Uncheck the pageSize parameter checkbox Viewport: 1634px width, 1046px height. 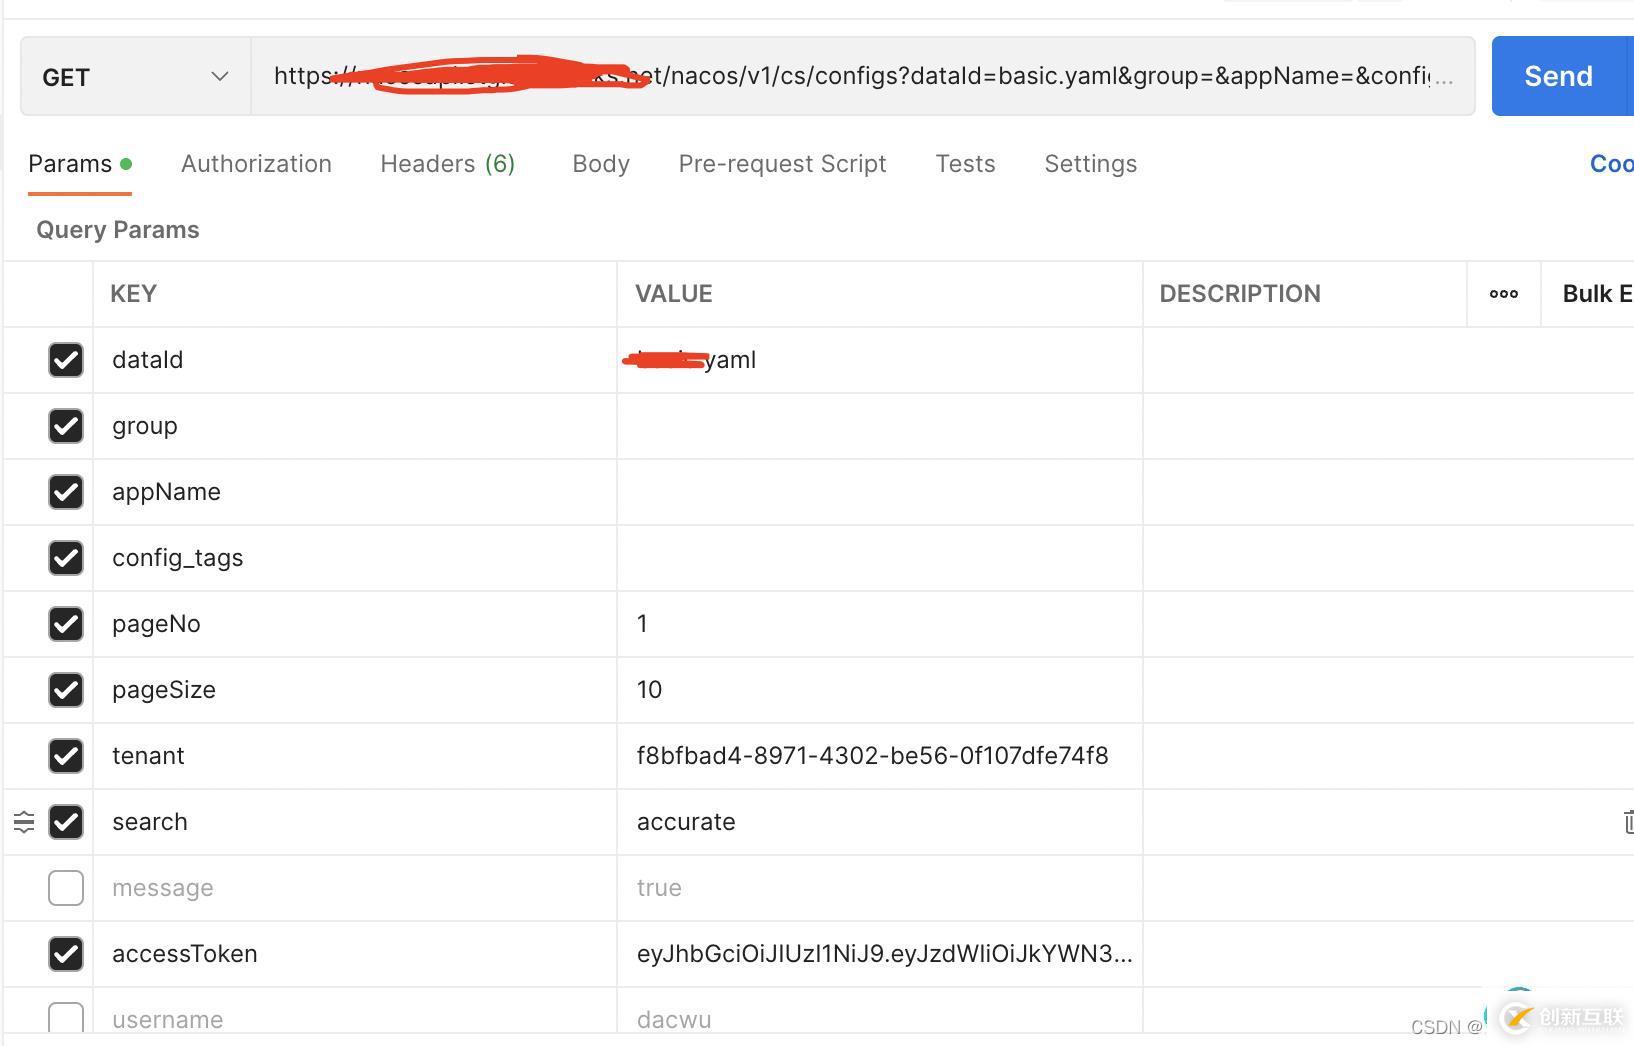pos(66,690)
